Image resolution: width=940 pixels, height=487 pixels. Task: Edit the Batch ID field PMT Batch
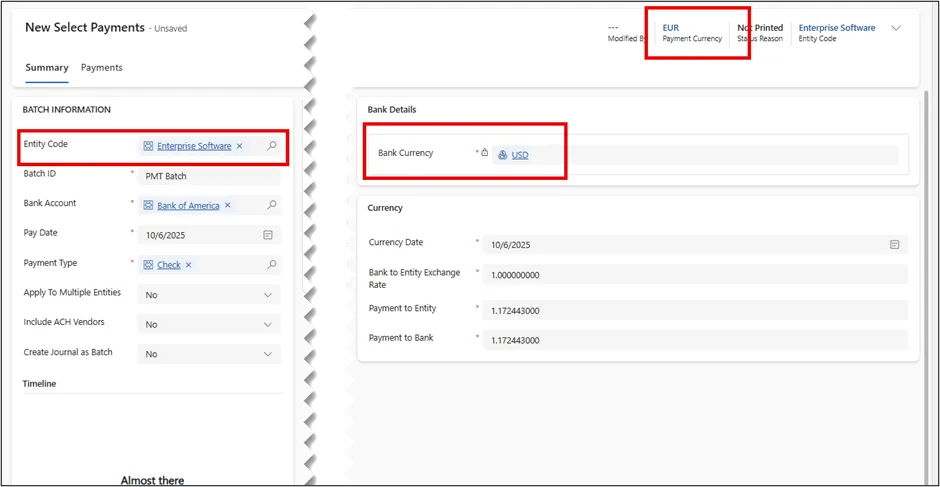tap(209, 176)
